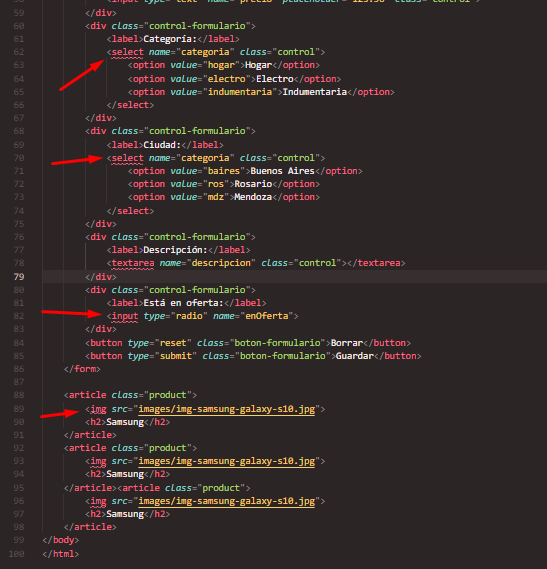This screenshot has height=569, width=547.
Task: Click the Hogar option text on line 63
Action: pyautogui.click(x=258, y=65)
